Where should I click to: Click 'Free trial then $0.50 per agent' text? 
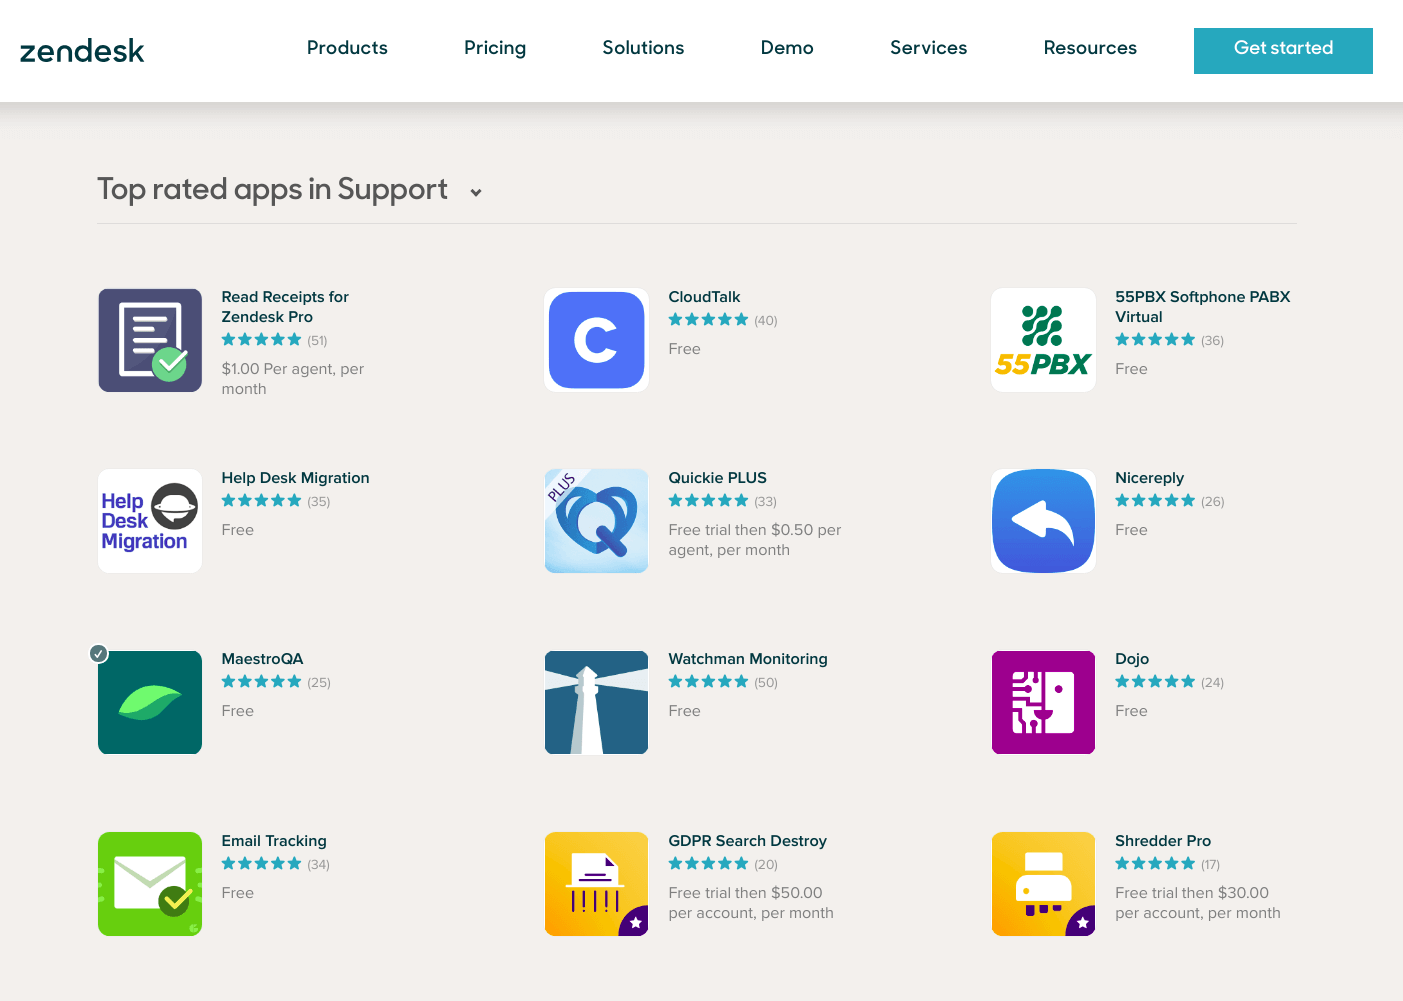(x=754, y=540)
